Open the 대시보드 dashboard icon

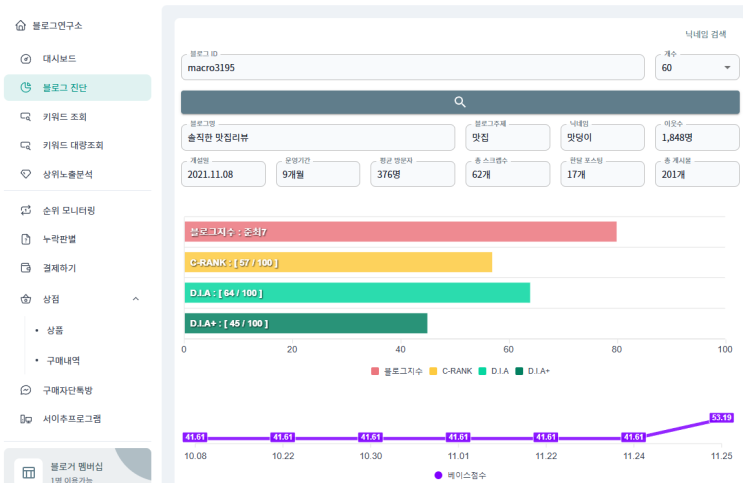click(26, 59)
